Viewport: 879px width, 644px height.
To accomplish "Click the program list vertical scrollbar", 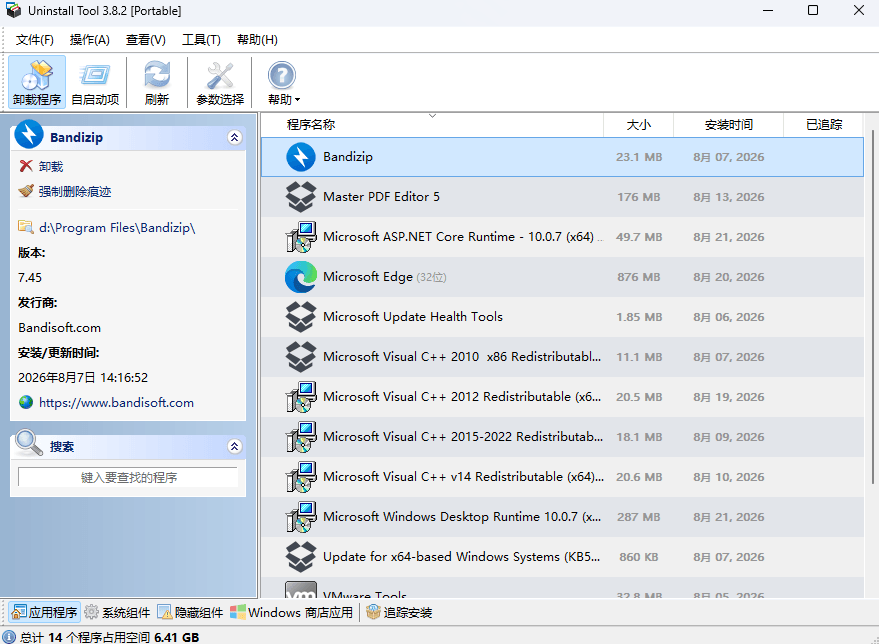I will tap(872, 307).
